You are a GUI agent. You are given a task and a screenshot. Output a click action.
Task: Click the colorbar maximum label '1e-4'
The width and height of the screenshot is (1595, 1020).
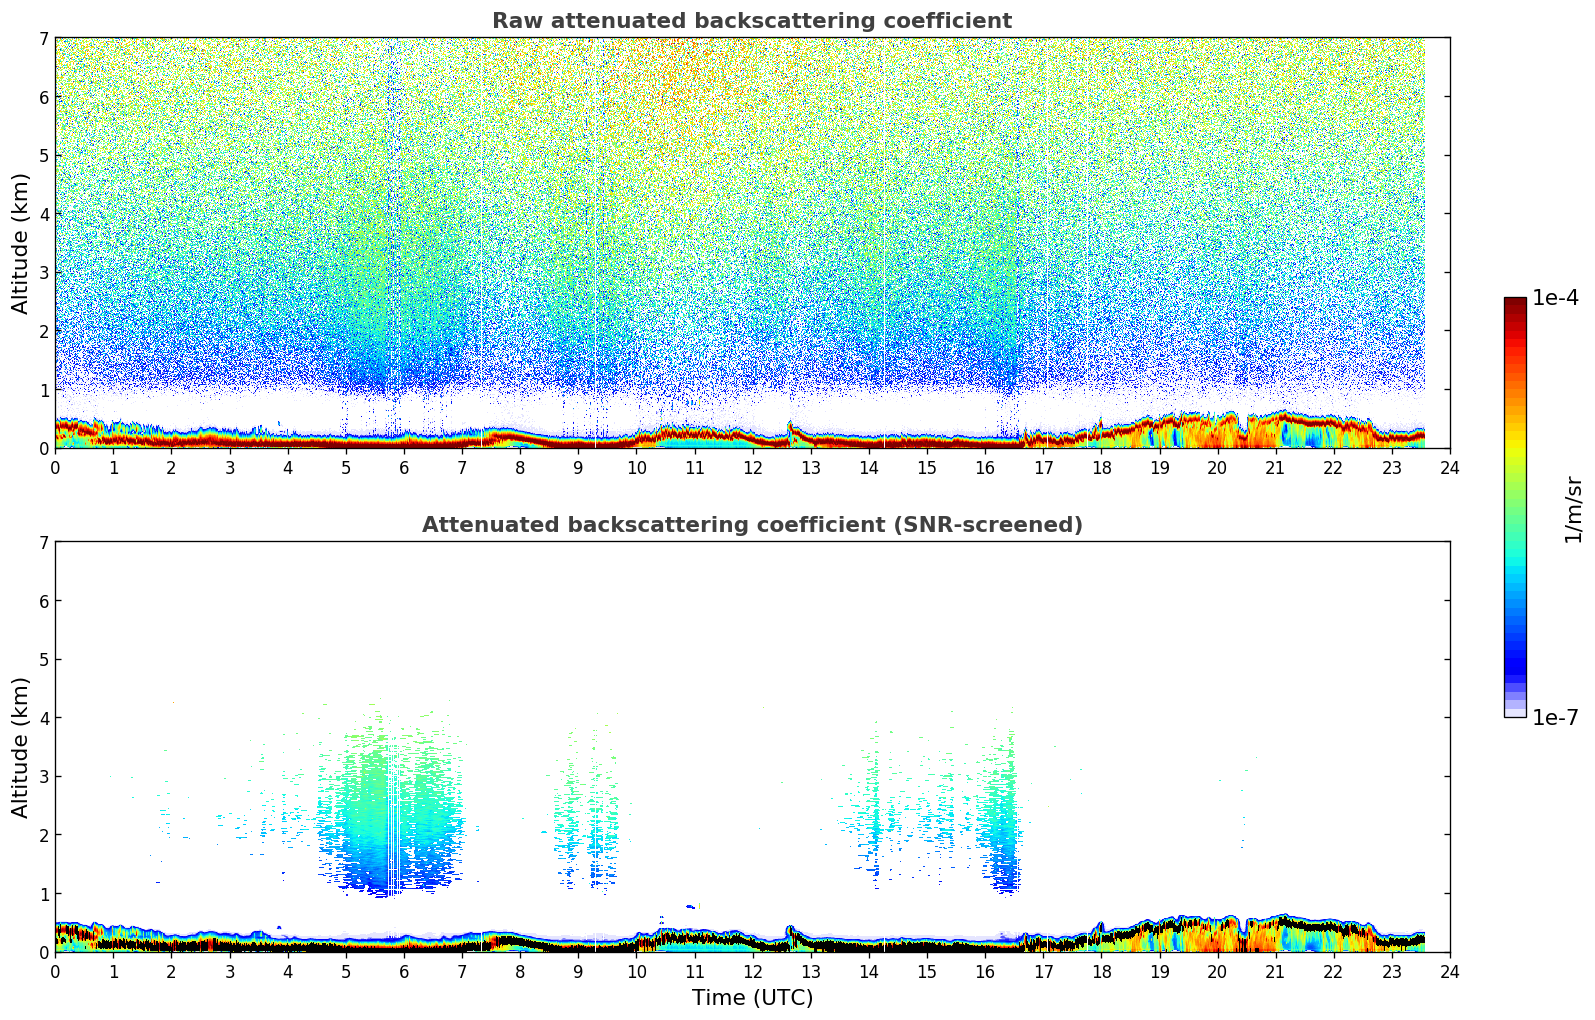1555,298
